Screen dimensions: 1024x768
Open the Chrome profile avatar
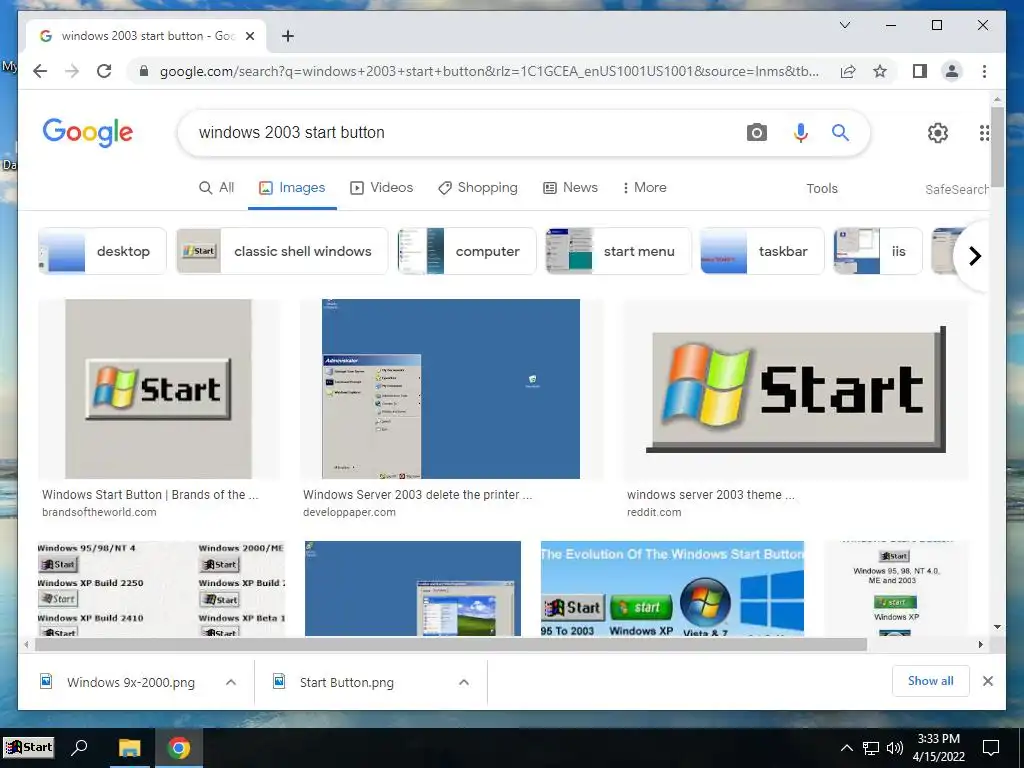(952, 71)
